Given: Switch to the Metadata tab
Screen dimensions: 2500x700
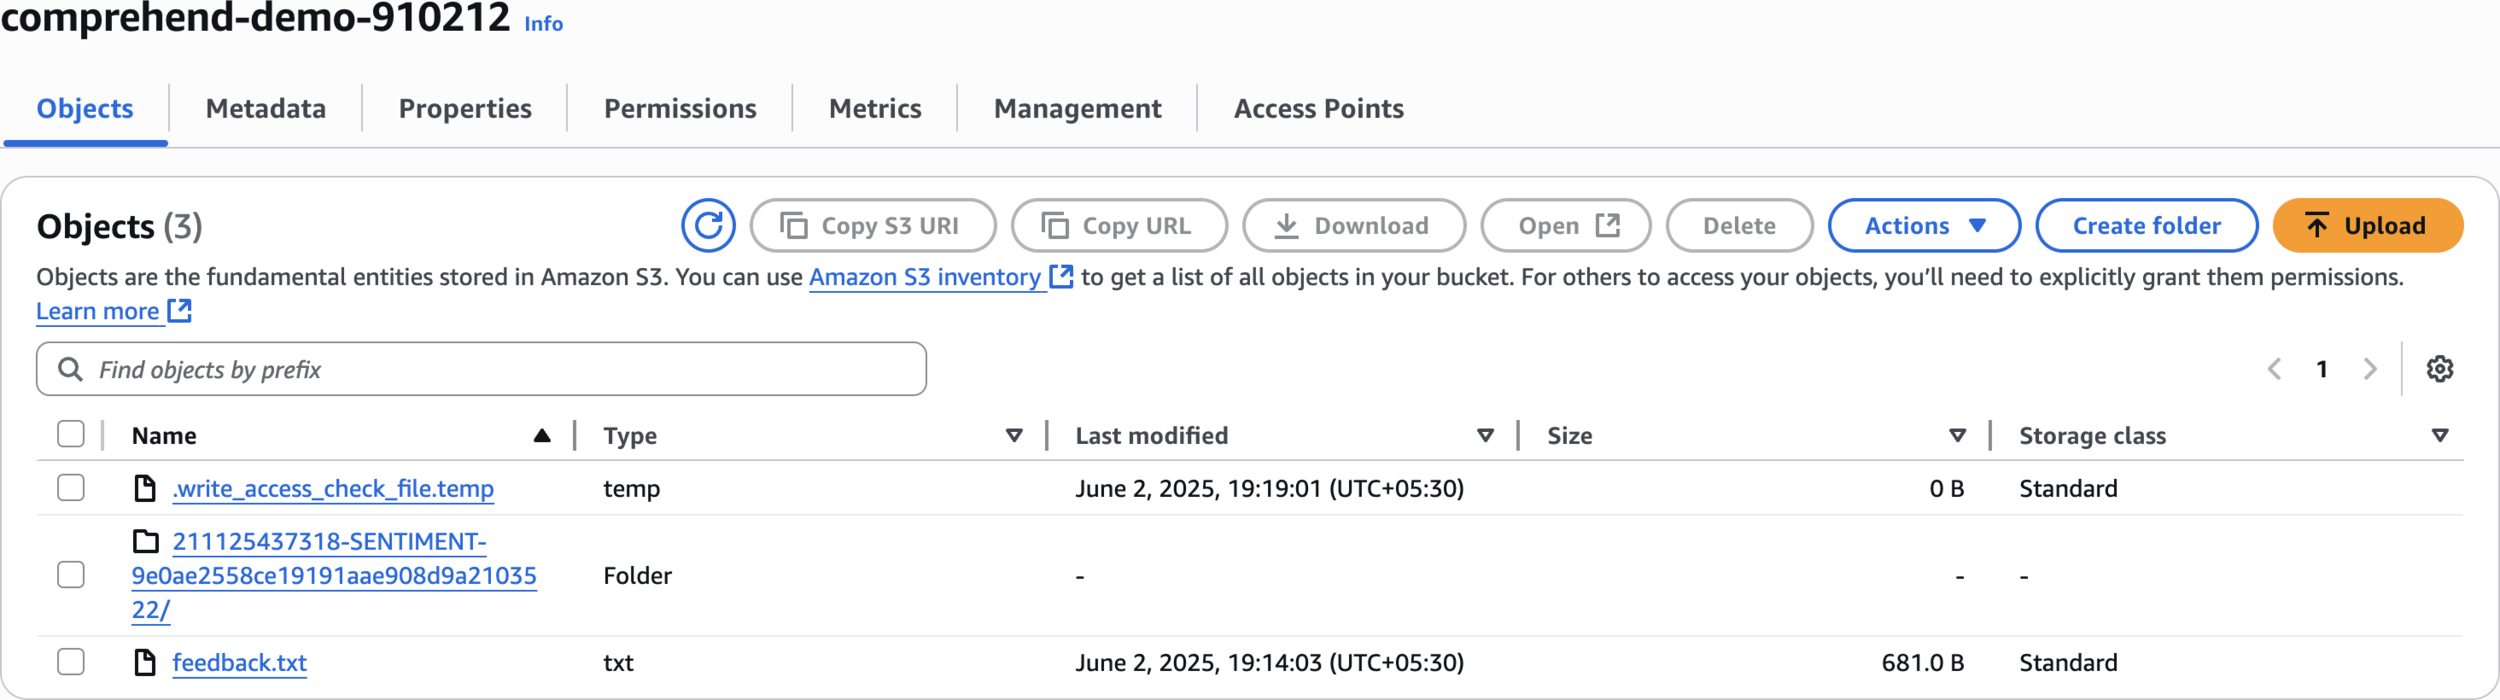Looking at the screenshot, I should coord(266,108).
